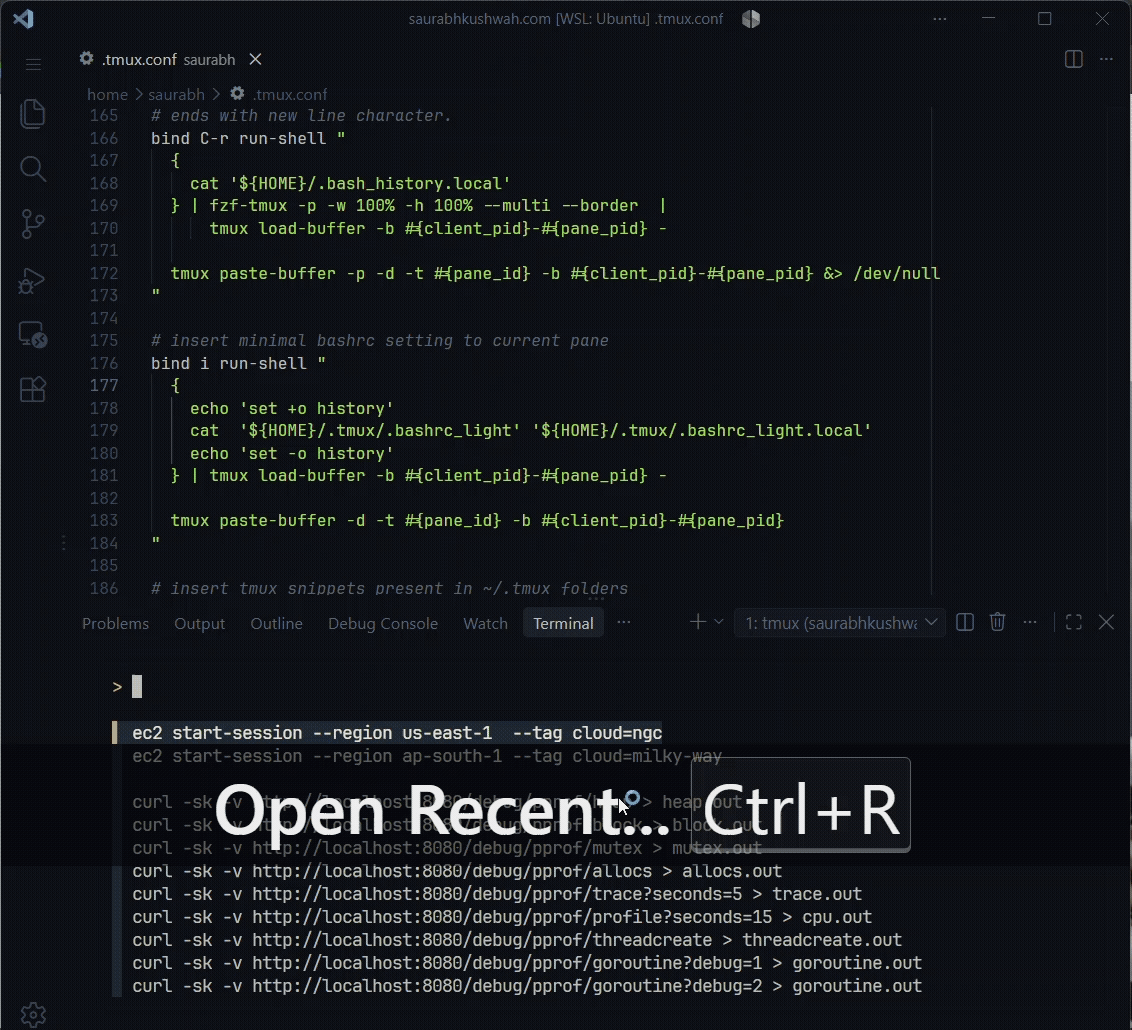Switch to the Output panel tab
Screen dimensions: 1132x1030
(199, 624)
